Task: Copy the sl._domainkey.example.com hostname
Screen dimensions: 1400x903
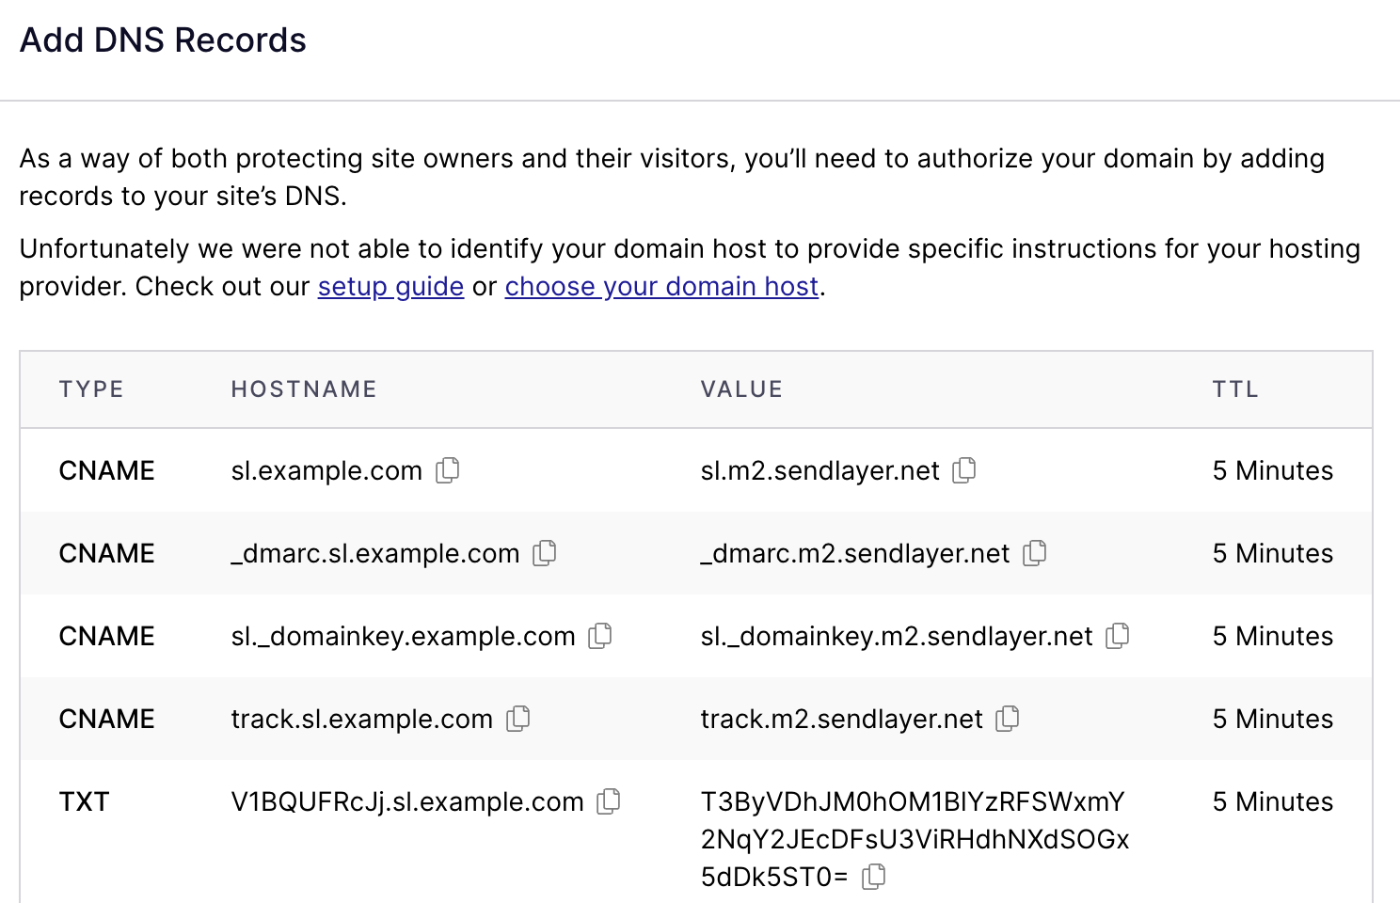Action: (x=600, y=636)
